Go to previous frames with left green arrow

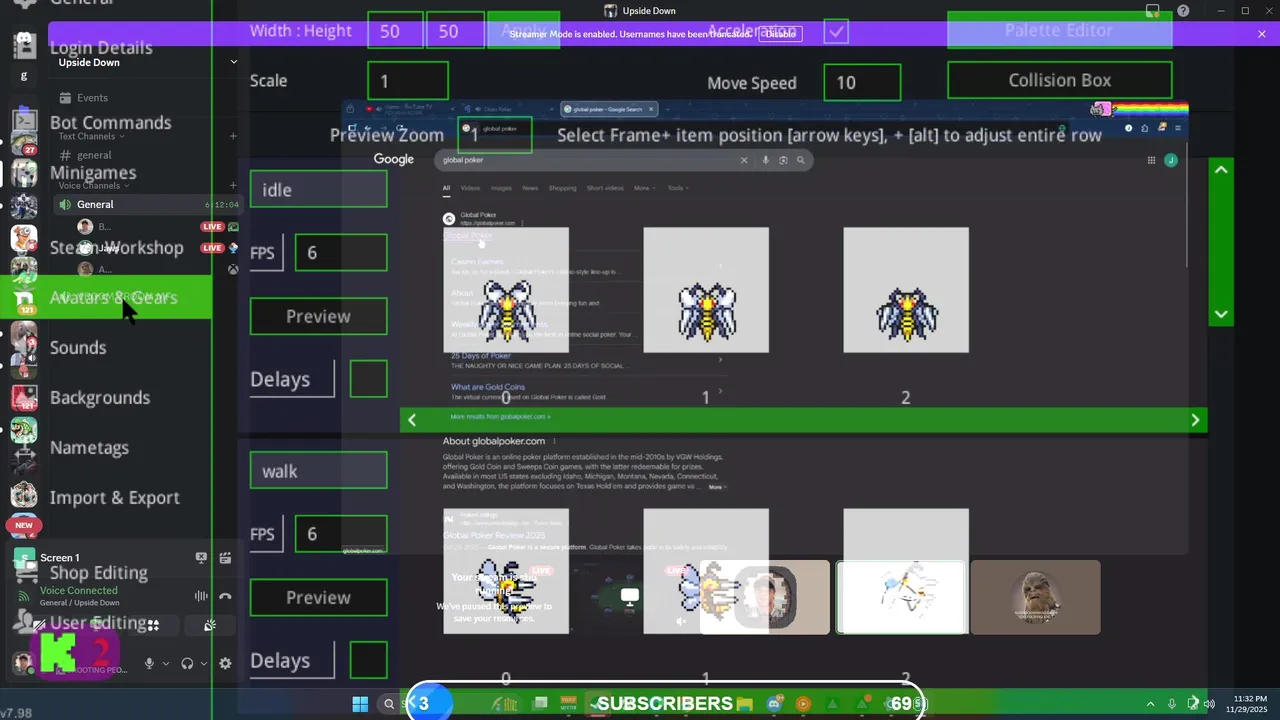coord(411,420)
